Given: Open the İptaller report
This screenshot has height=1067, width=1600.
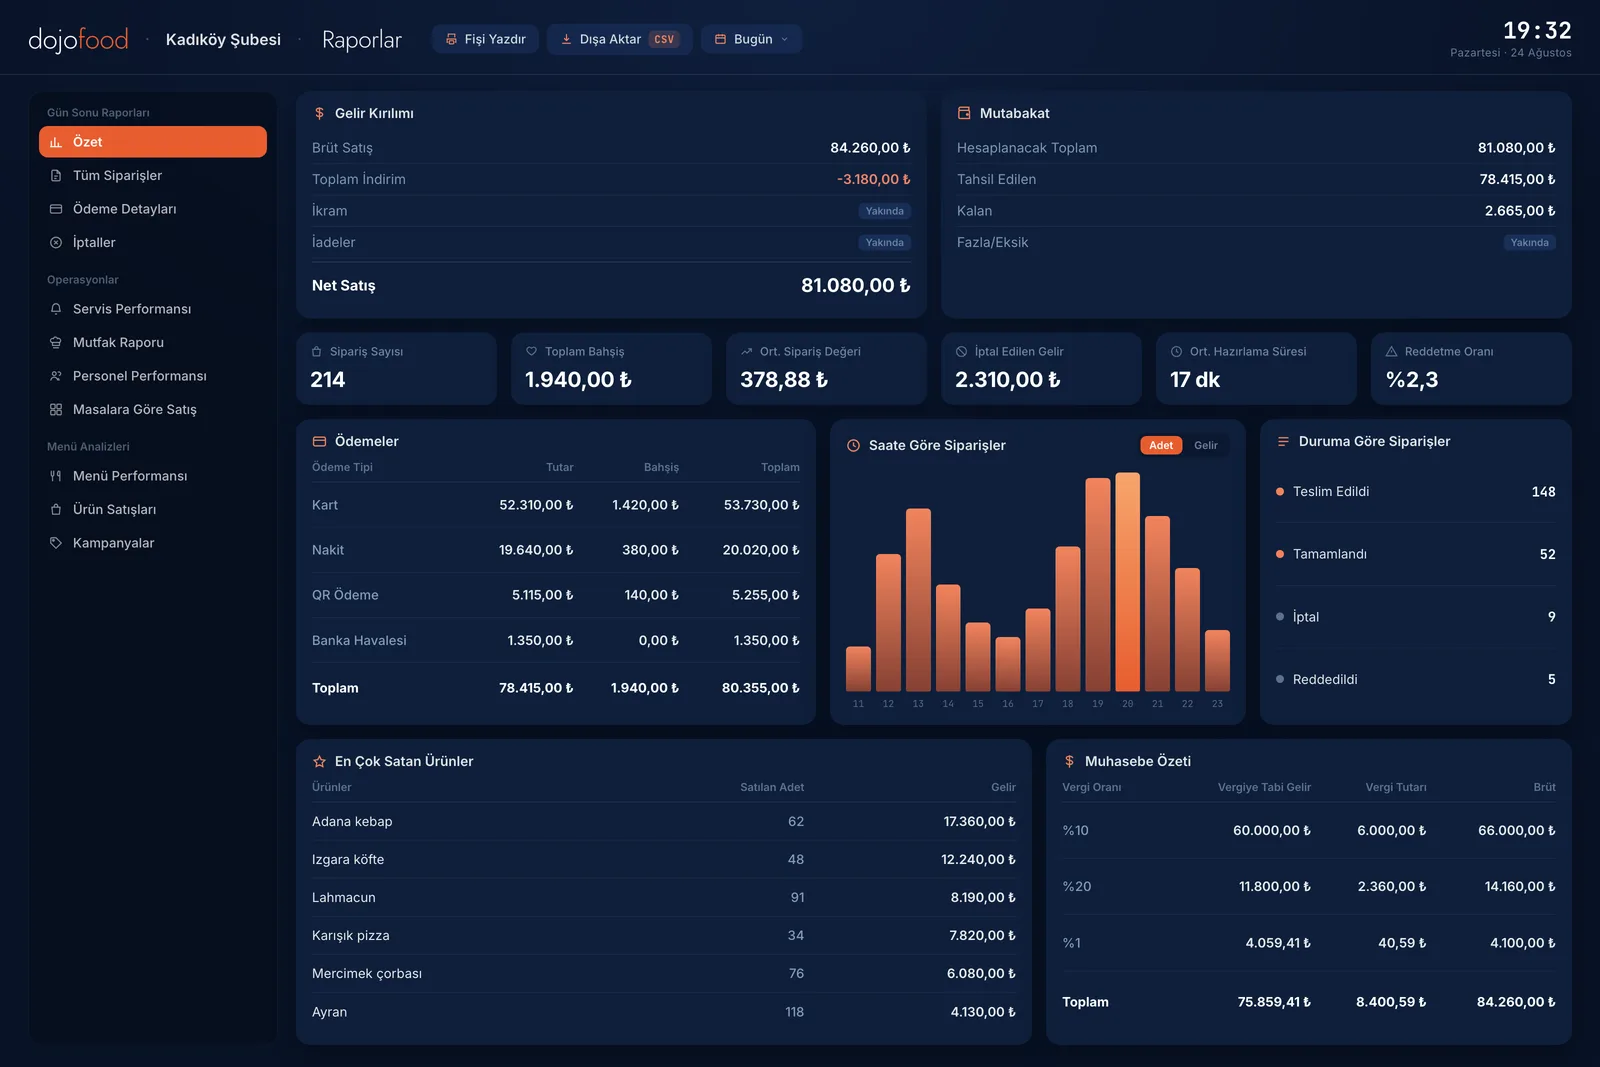Looking at the screenshot, I should 153,242.
